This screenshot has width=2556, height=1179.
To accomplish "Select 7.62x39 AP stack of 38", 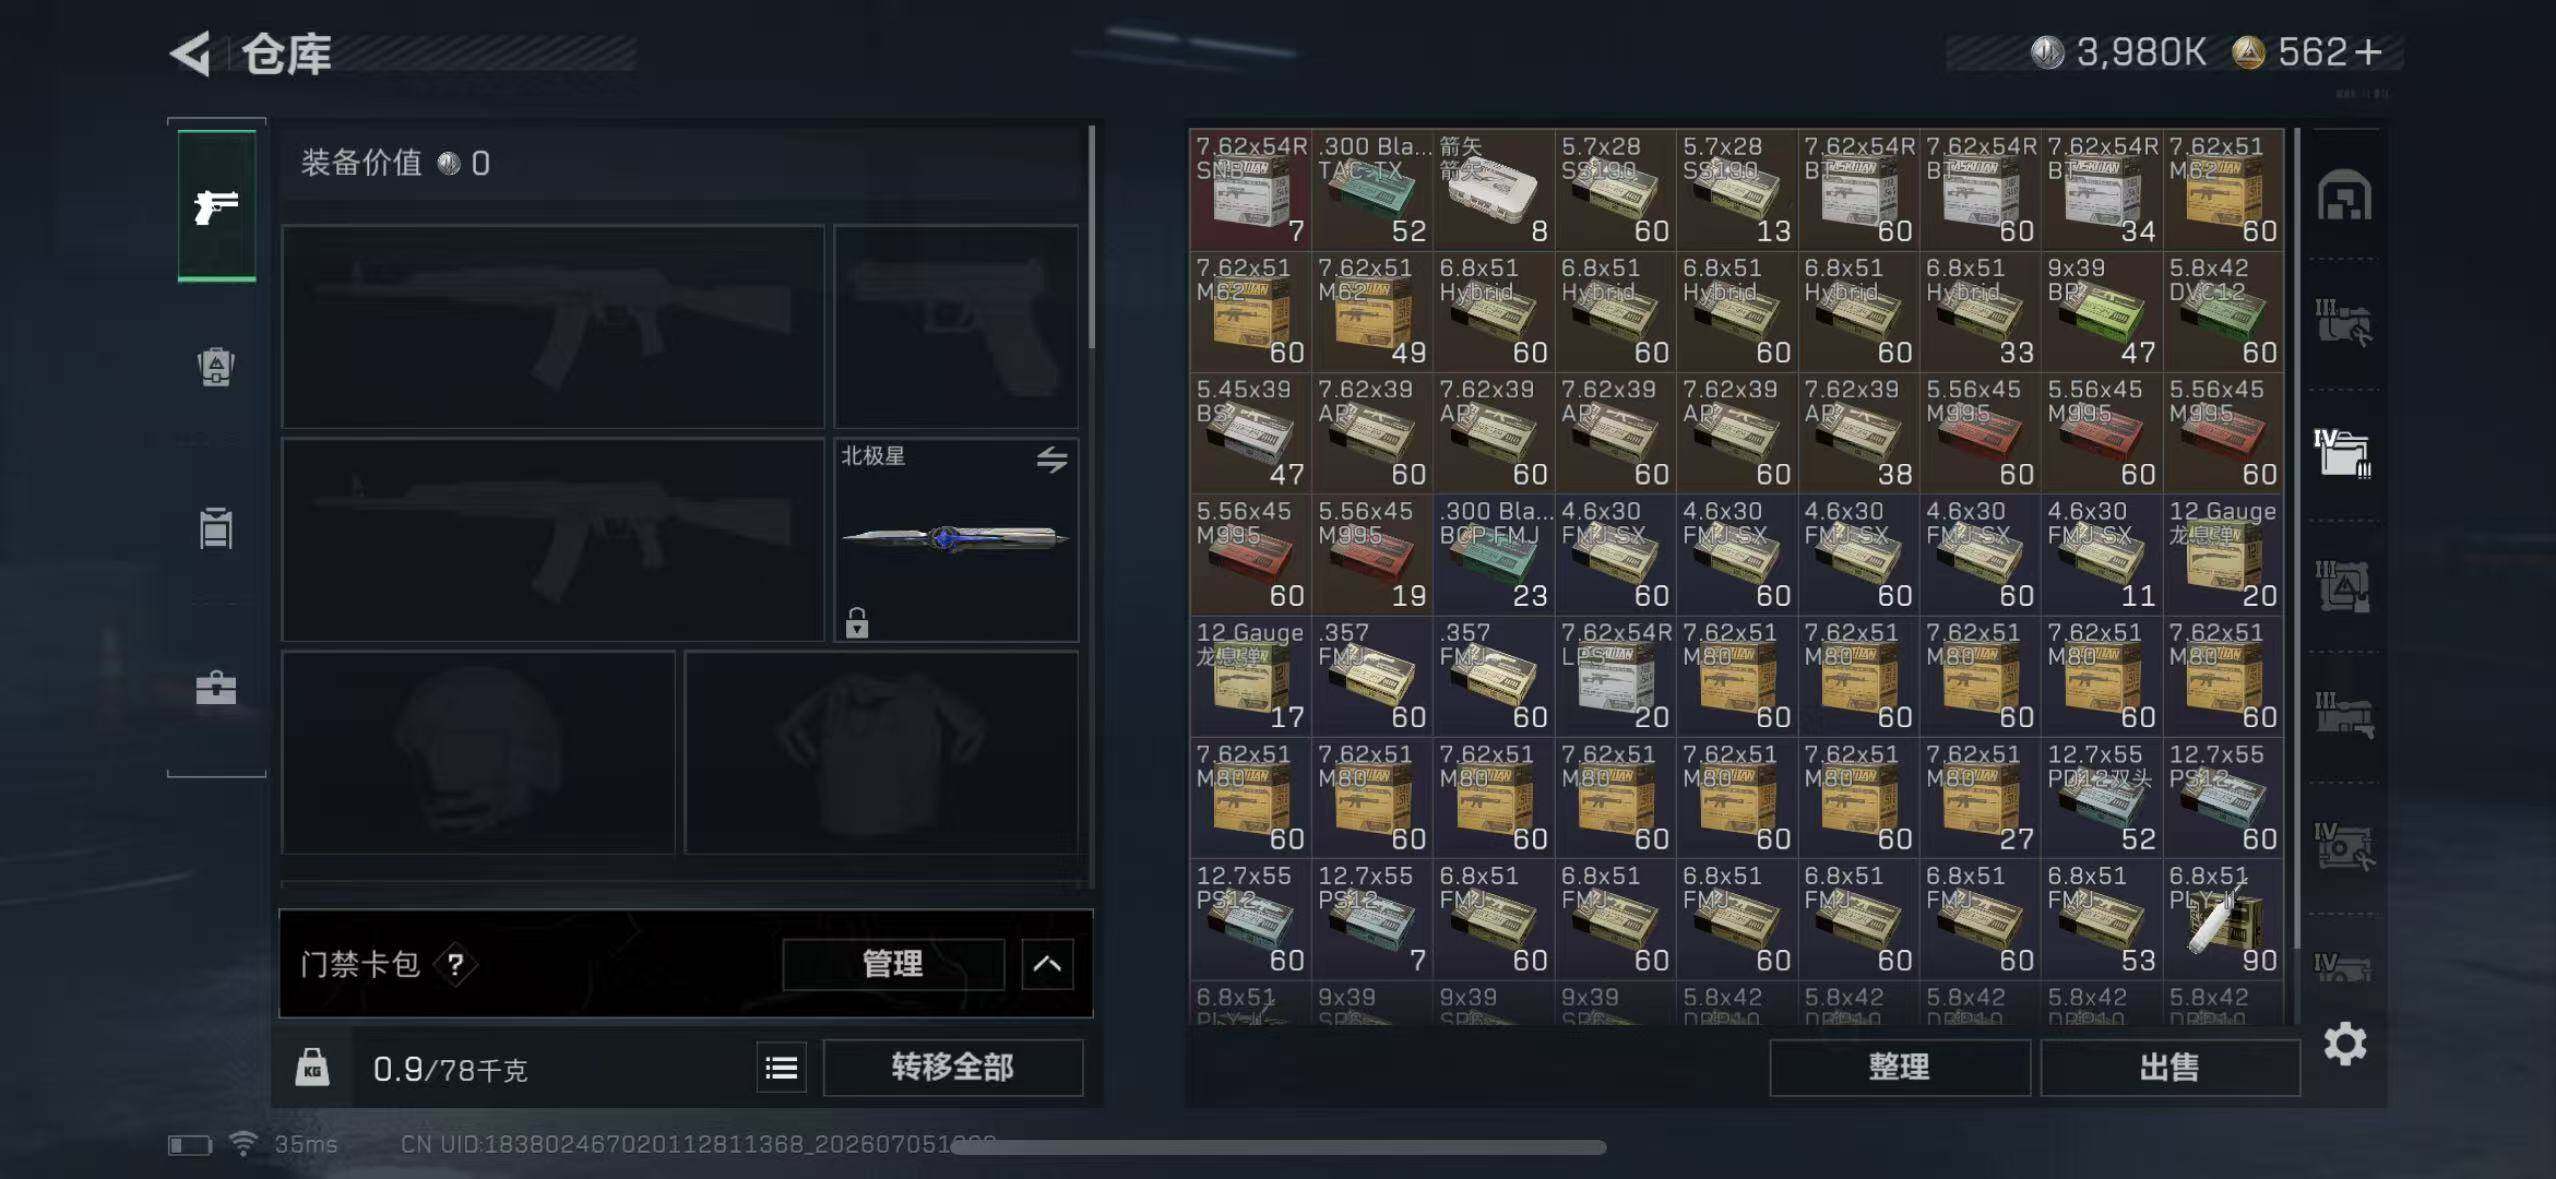I will 1858,433.
